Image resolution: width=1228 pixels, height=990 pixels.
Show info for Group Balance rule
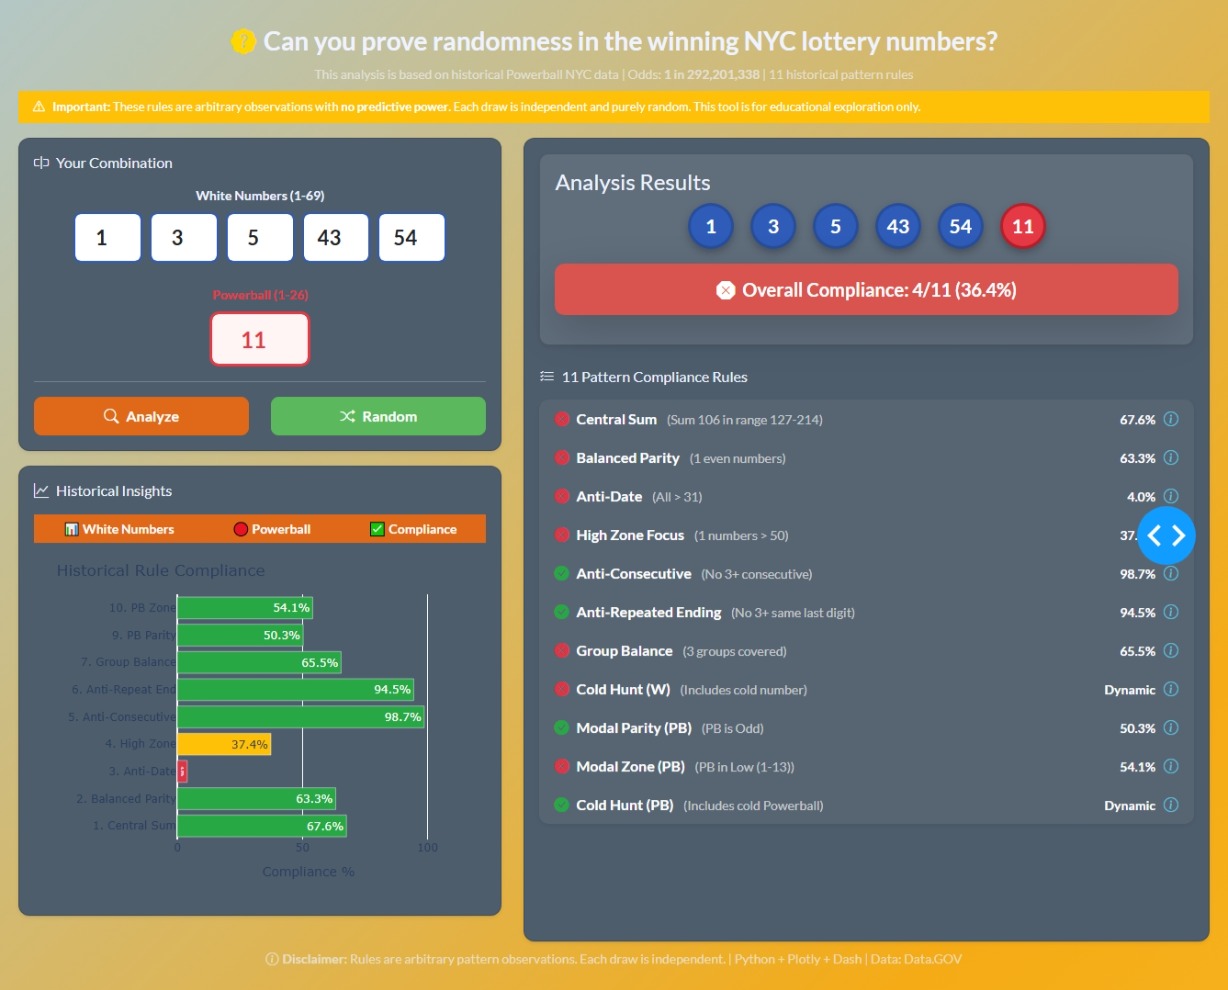(x=1171, y=651)
